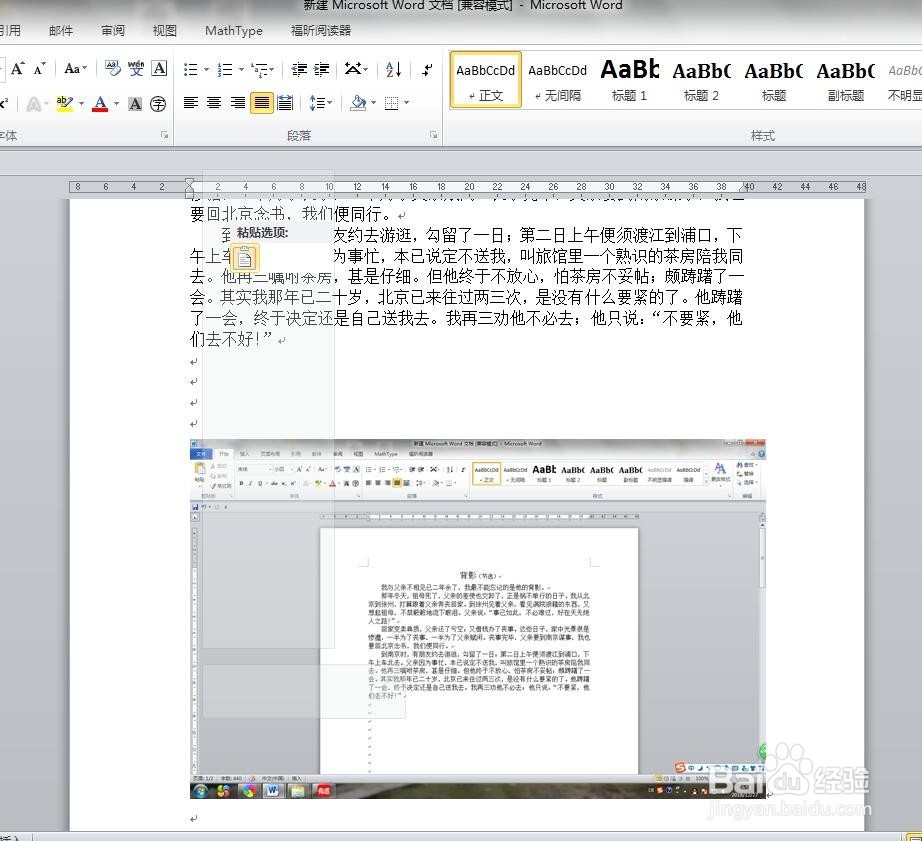
Task: Open the 视图 ribbon tab
Action: click(165, 31)
